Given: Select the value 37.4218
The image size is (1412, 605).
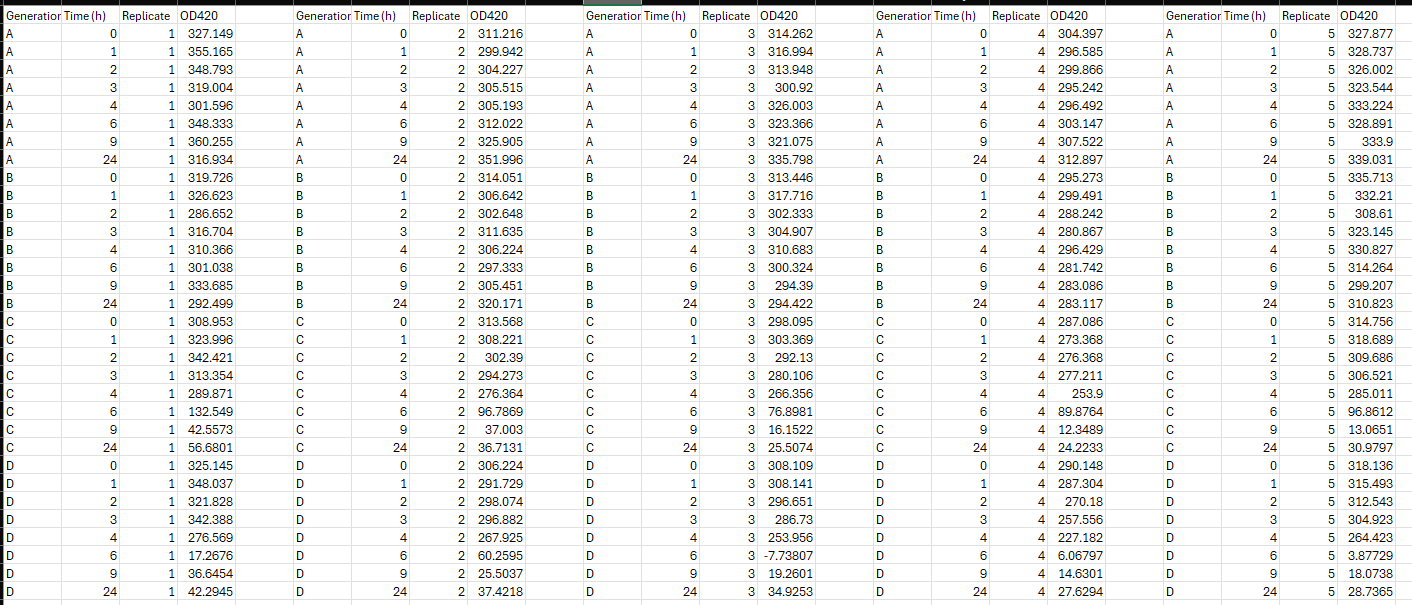Looking at the screenshot, I should tap(497, 592).
